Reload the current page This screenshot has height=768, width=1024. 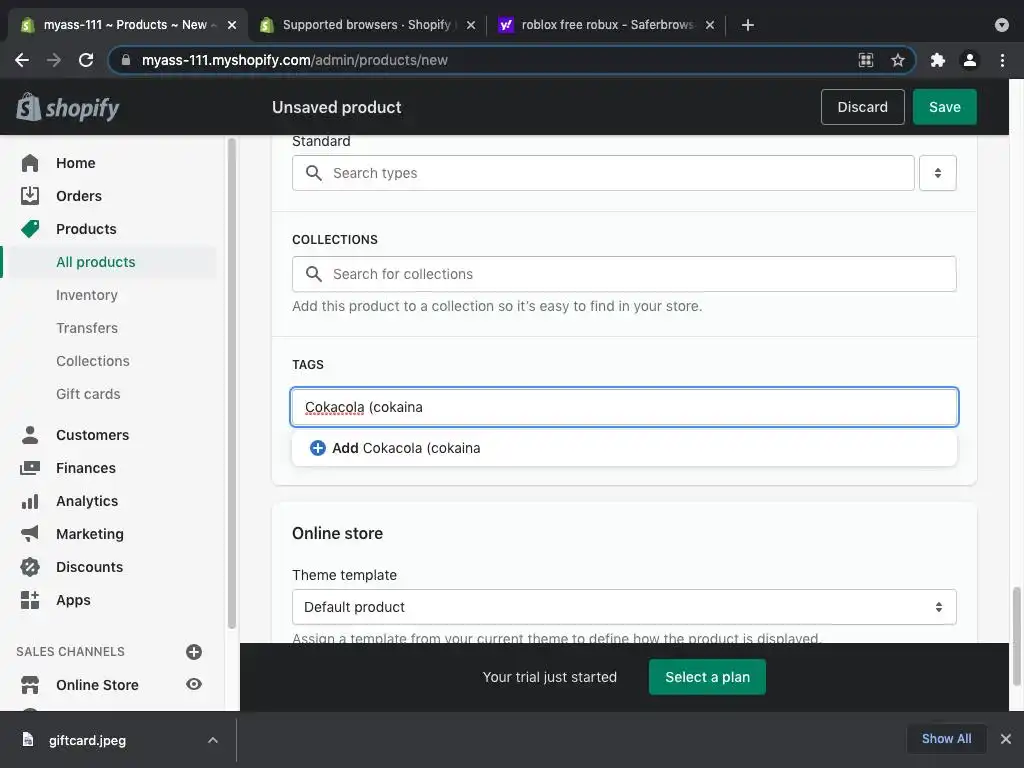(86, 60)
